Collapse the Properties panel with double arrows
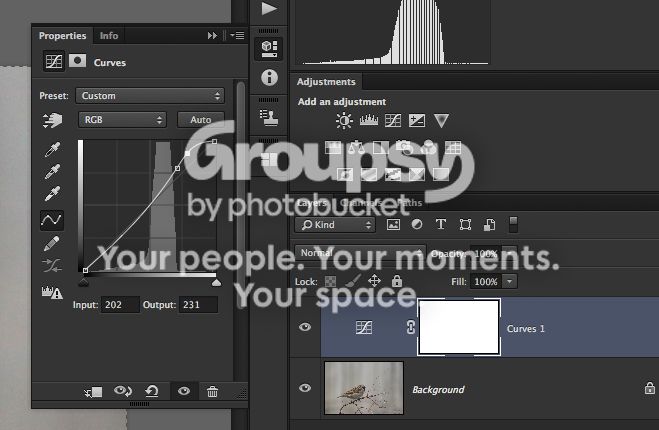 coord(212,36)
